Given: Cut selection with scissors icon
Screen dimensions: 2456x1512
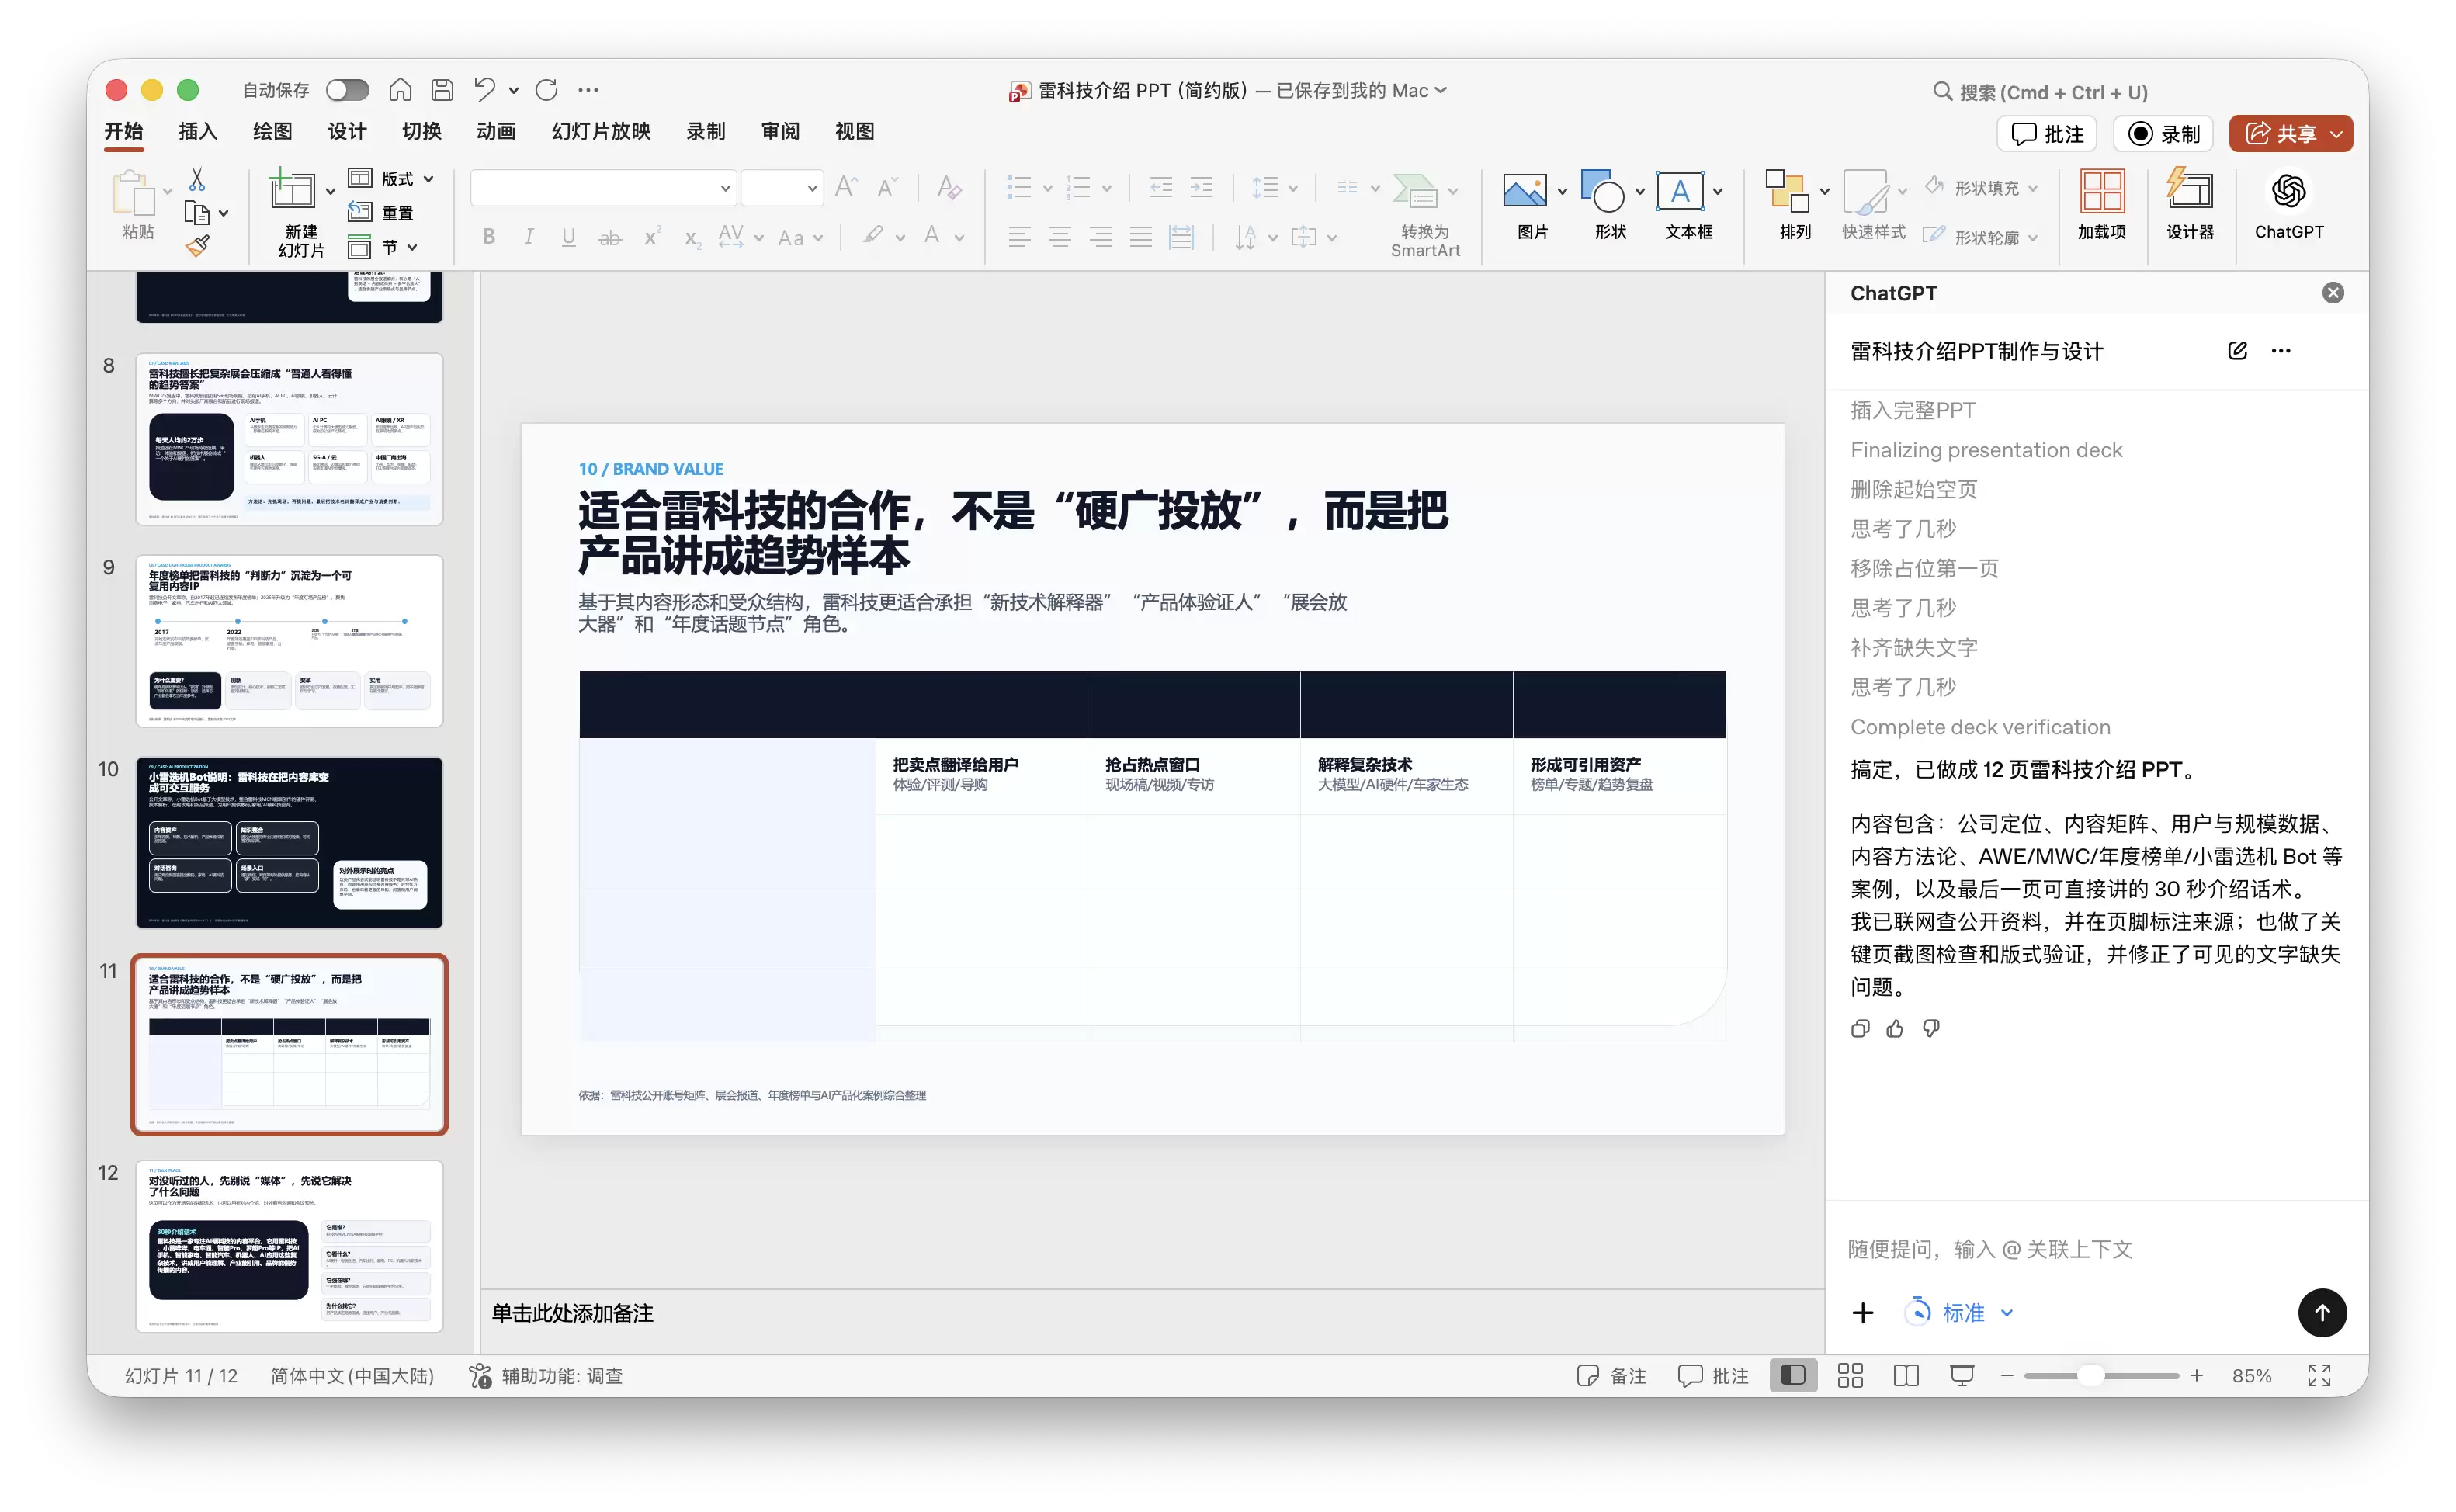Looking at the screenshot, I should click(x=197, y=179).
